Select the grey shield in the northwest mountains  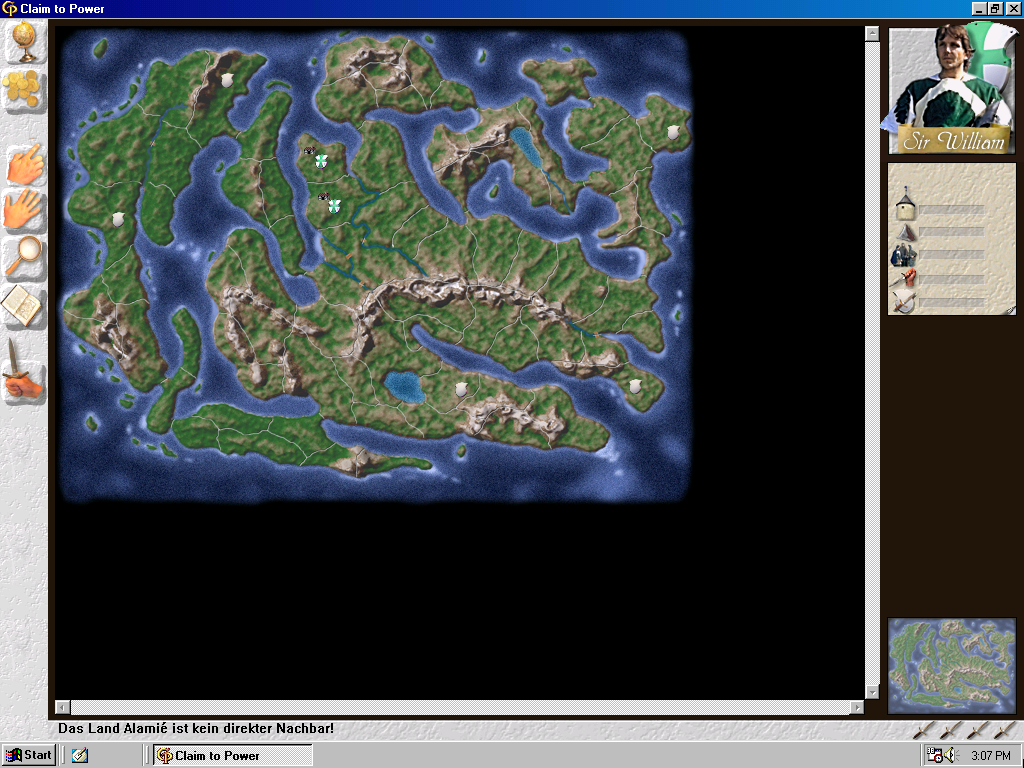point(227,80)
